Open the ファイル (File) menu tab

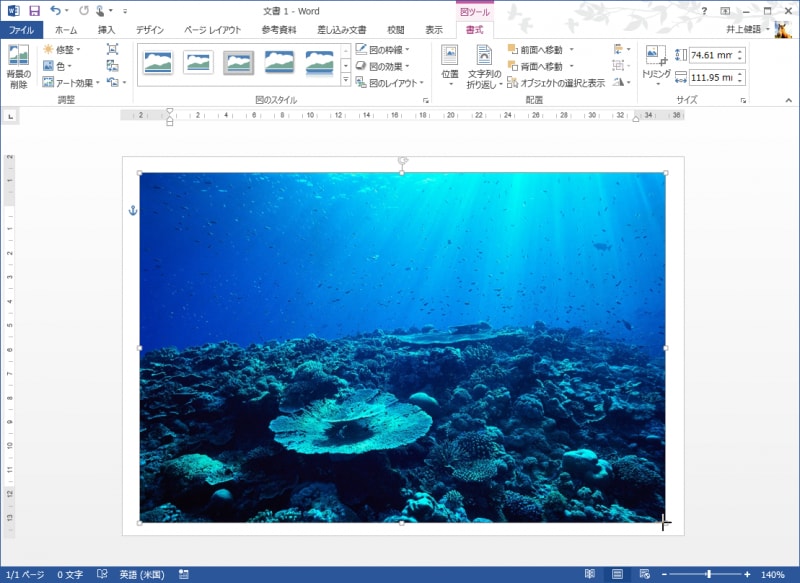click(x=21, y=30)
